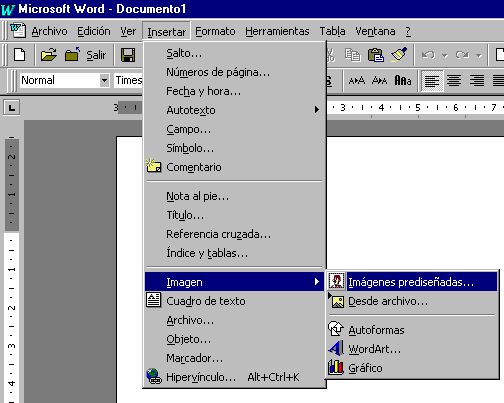Open the Ver menu
This screenshot has width=504, height=403.
click(128, 31)
